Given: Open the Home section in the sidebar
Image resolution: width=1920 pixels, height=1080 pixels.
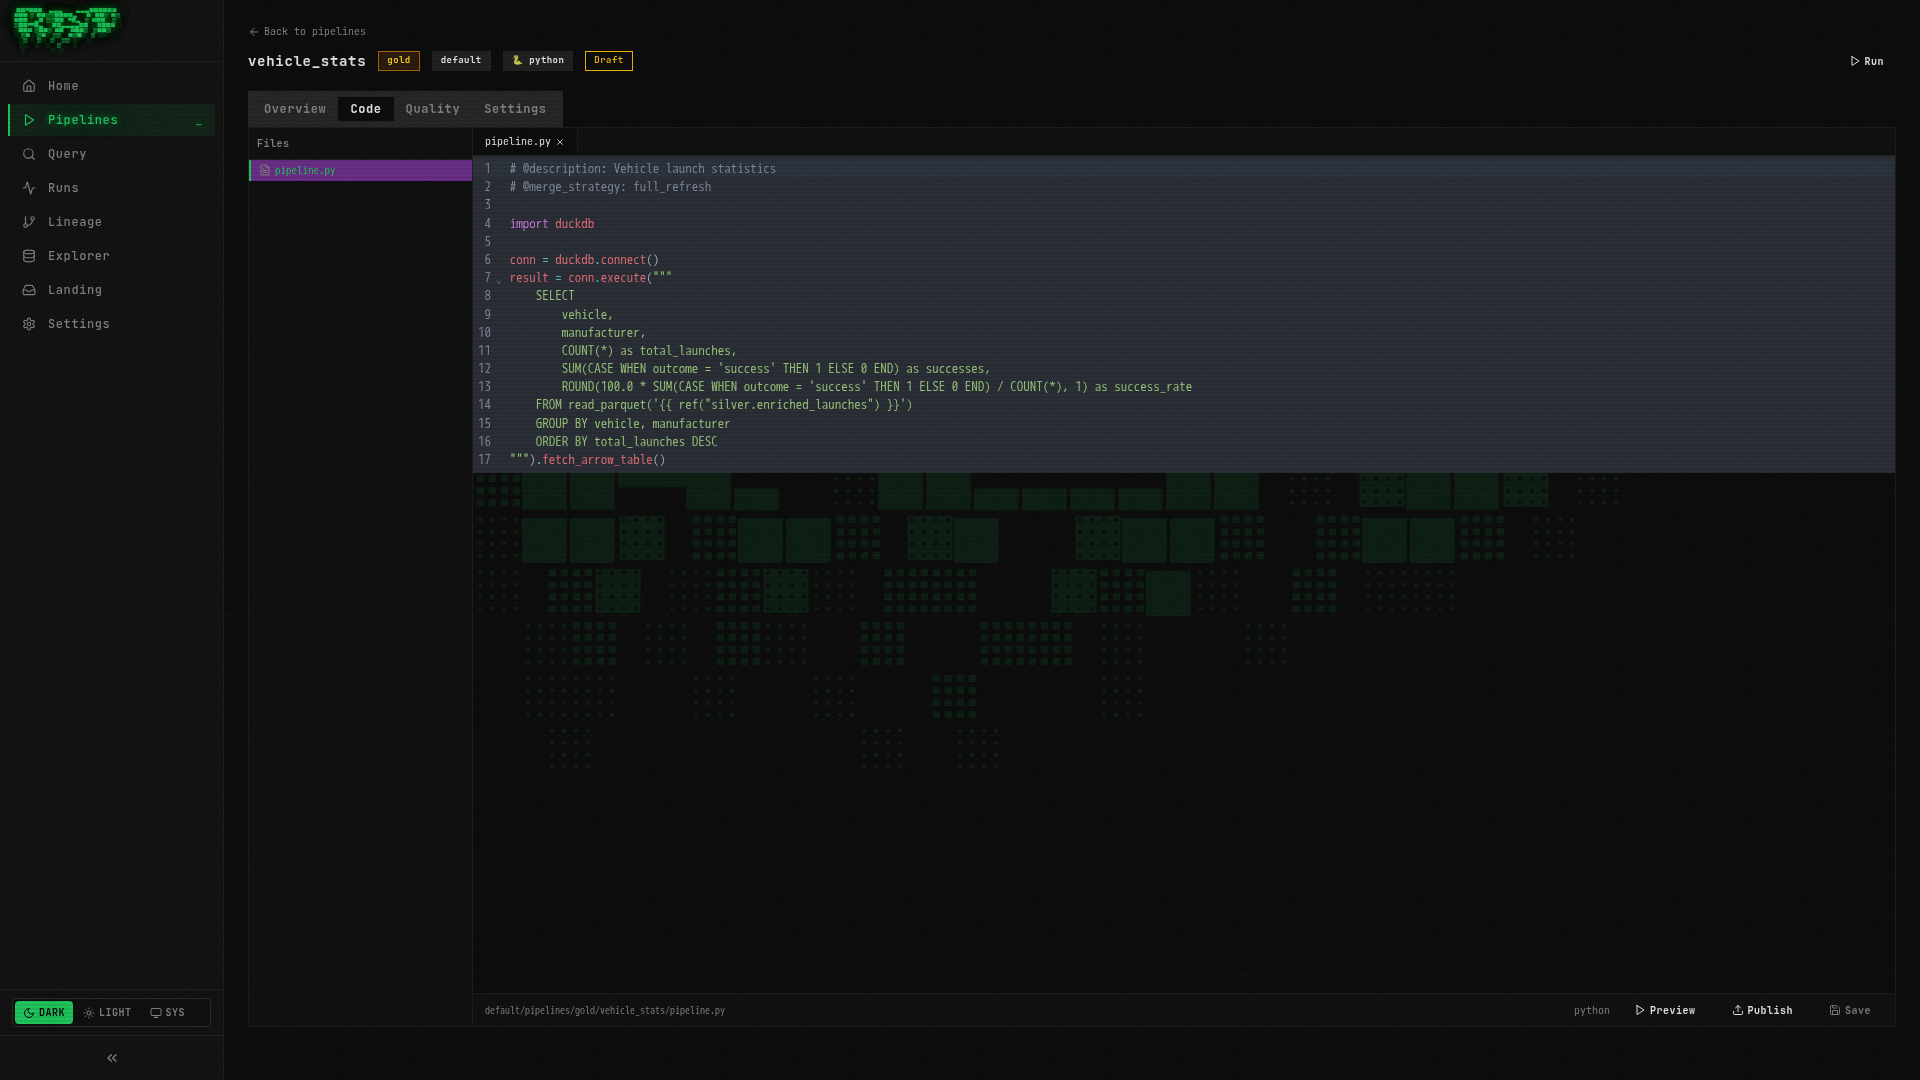Looking at the screenshot, I should point(63,85).
